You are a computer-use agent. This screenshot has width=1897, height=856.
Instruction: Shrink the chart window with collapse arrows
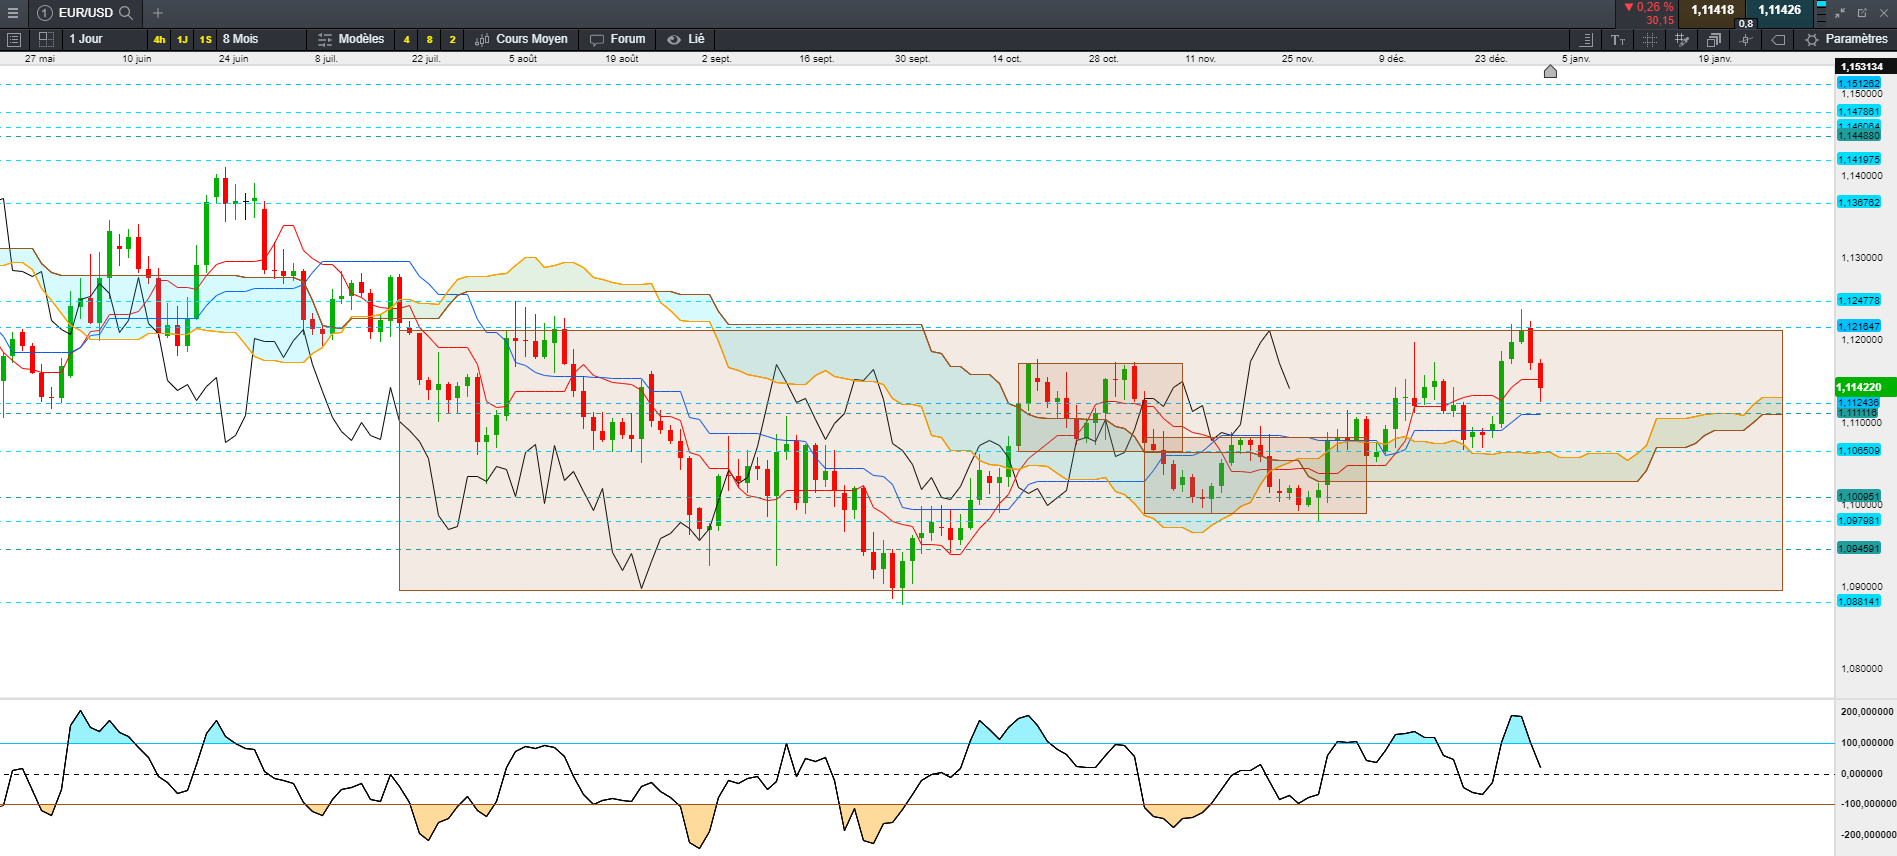[1841, 13]
